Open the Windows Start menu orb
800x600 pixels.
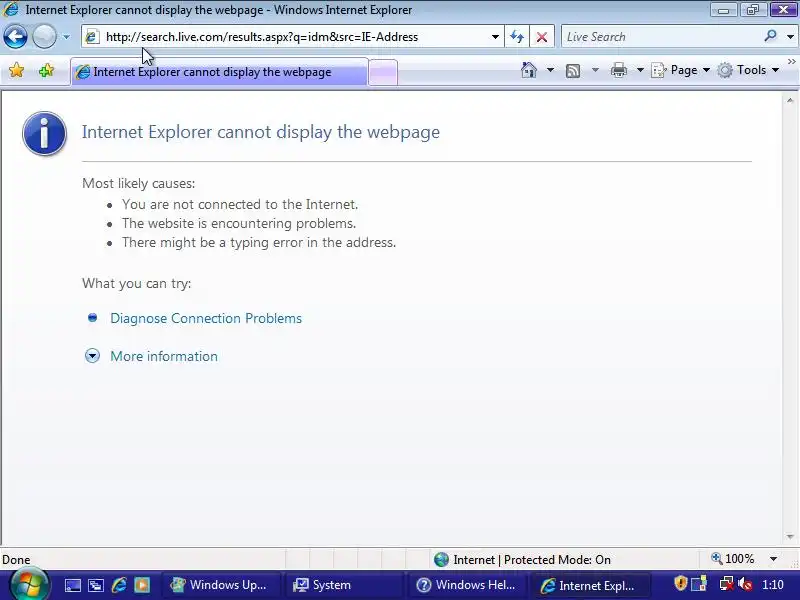click(29, 584)
